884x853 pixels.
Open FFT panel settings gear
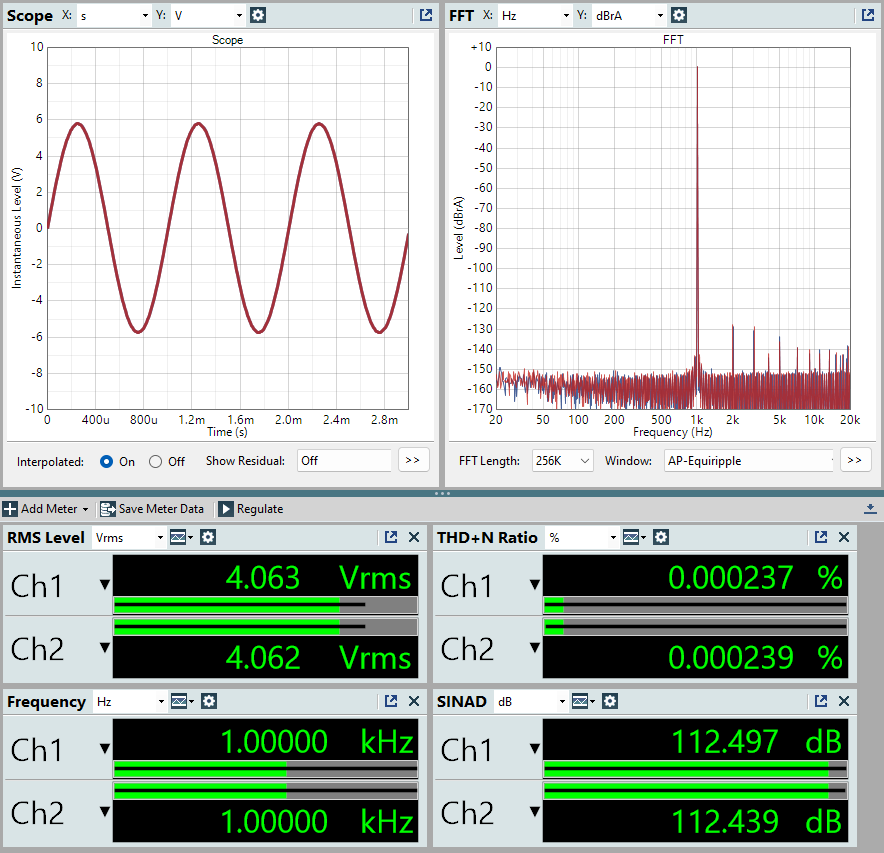click(679, 15)
